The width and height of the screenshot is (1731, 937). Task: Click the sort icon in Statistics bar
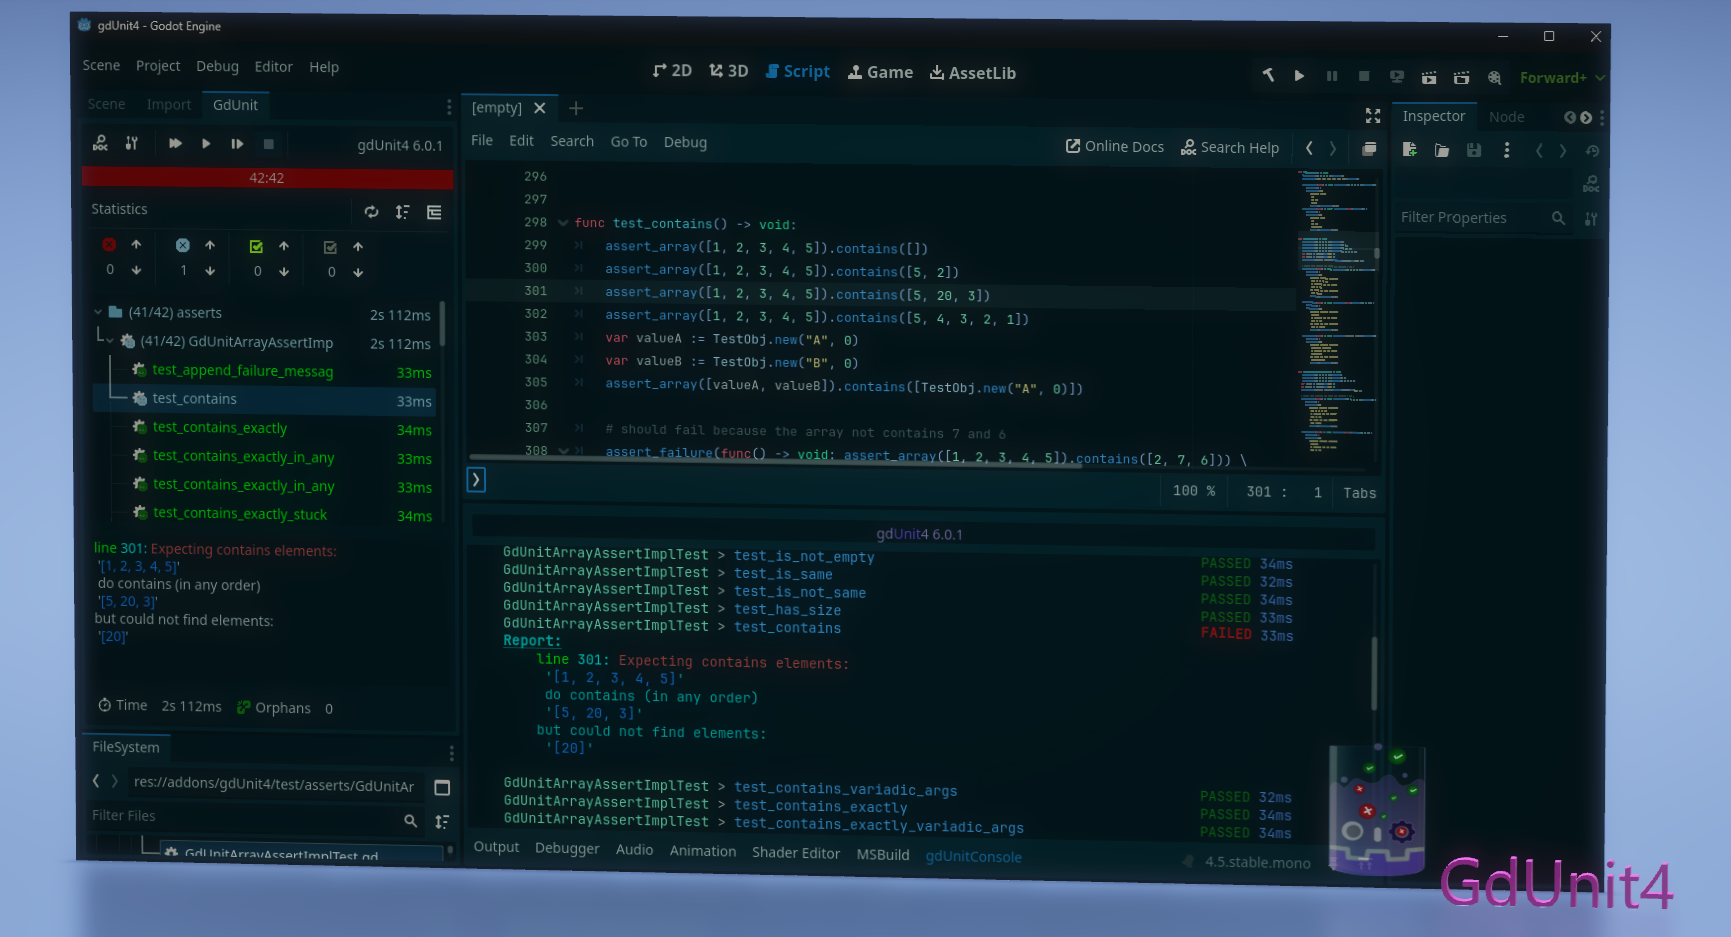pyautogui.click(x=402, y=212)
